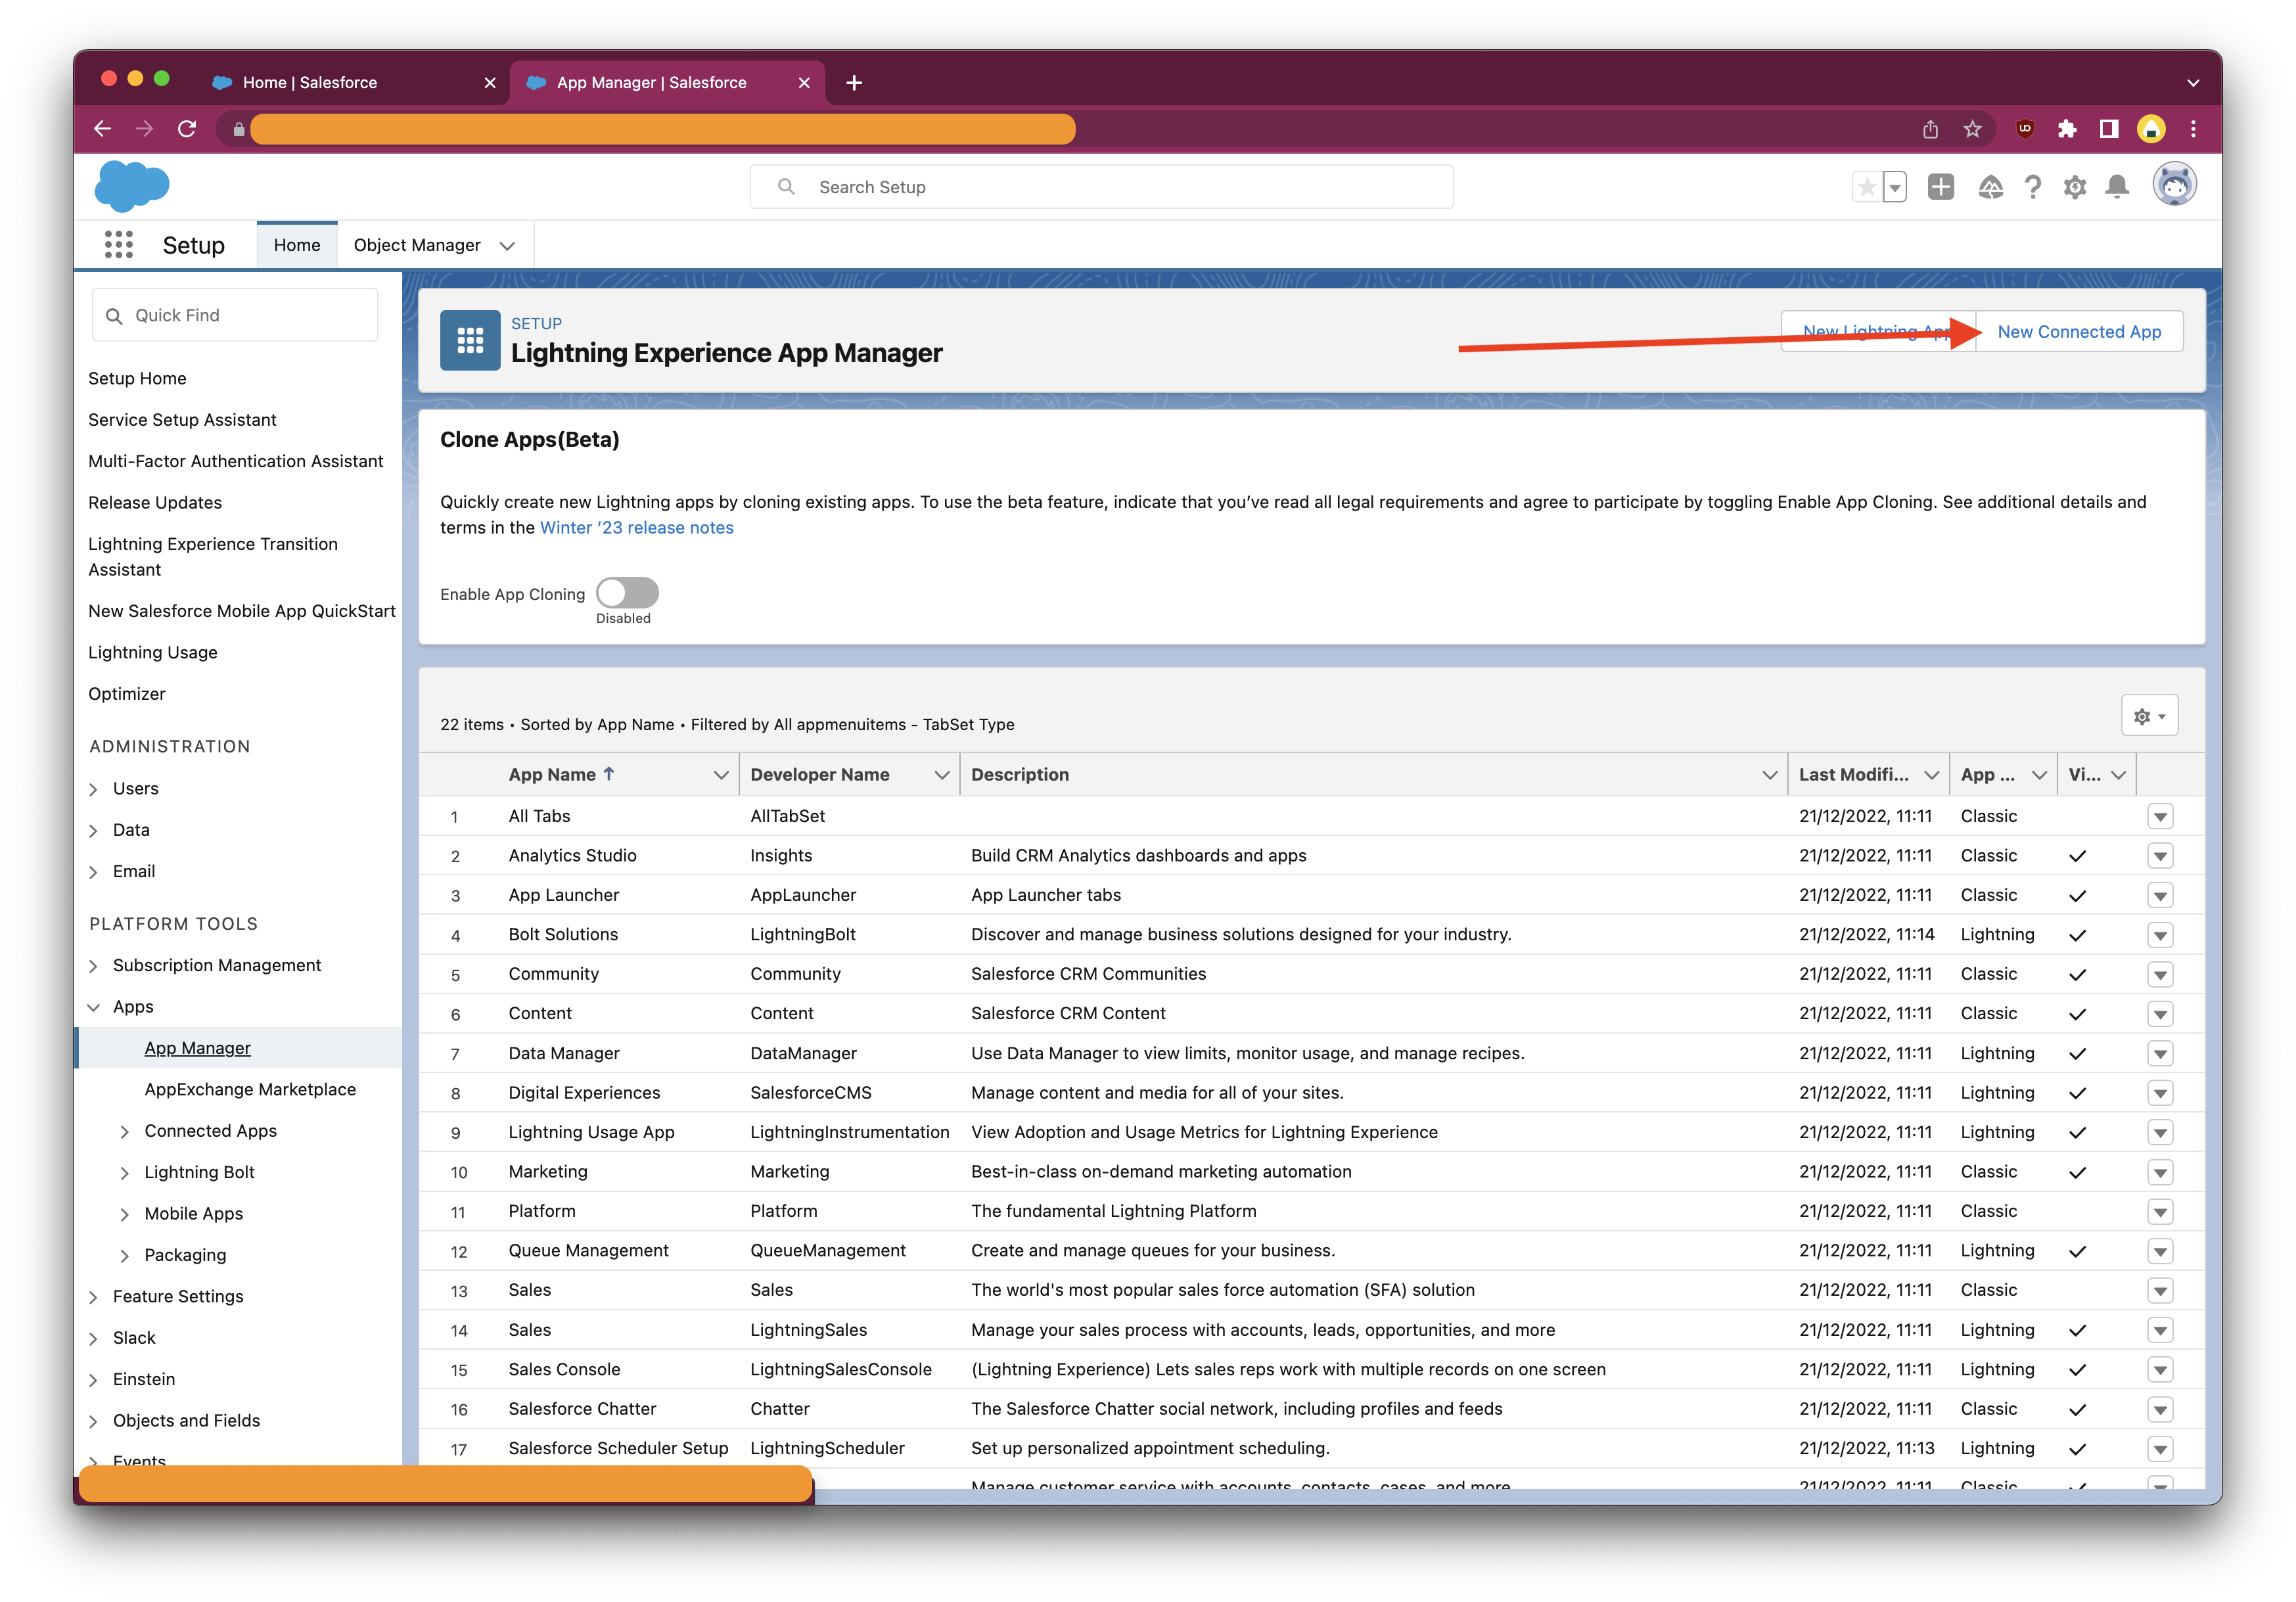Open row actions for Marketing
This screenshot has width=2296, height=1602.
[2160, 1172]
